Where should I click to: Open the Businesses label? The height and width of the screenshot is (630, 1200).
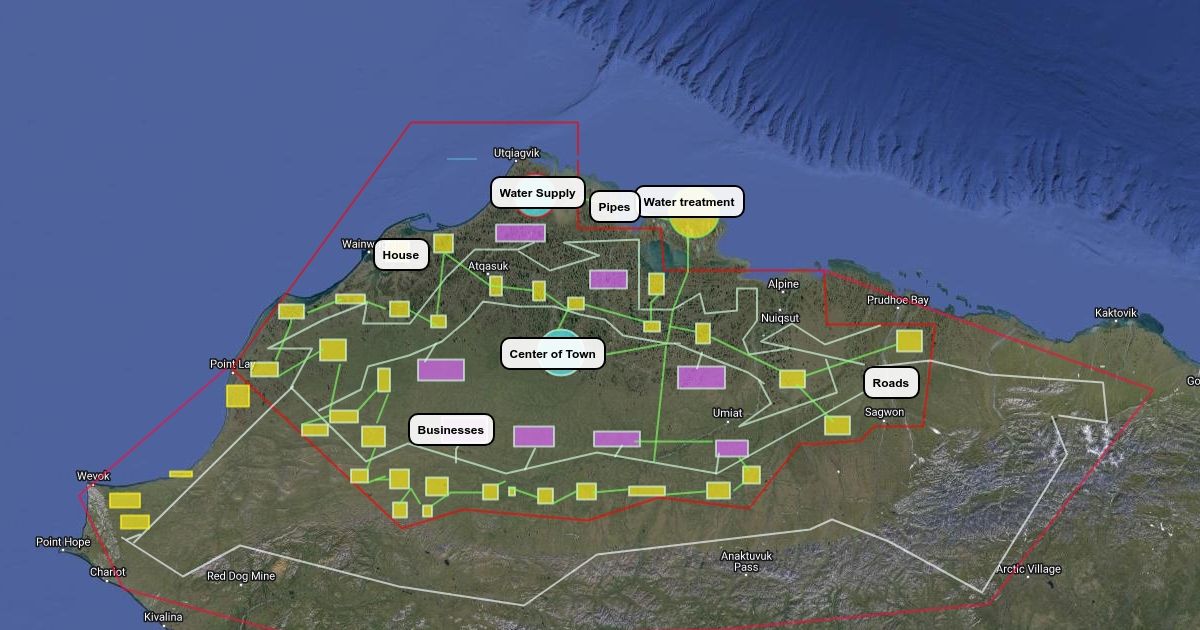[x=451, y=430]
